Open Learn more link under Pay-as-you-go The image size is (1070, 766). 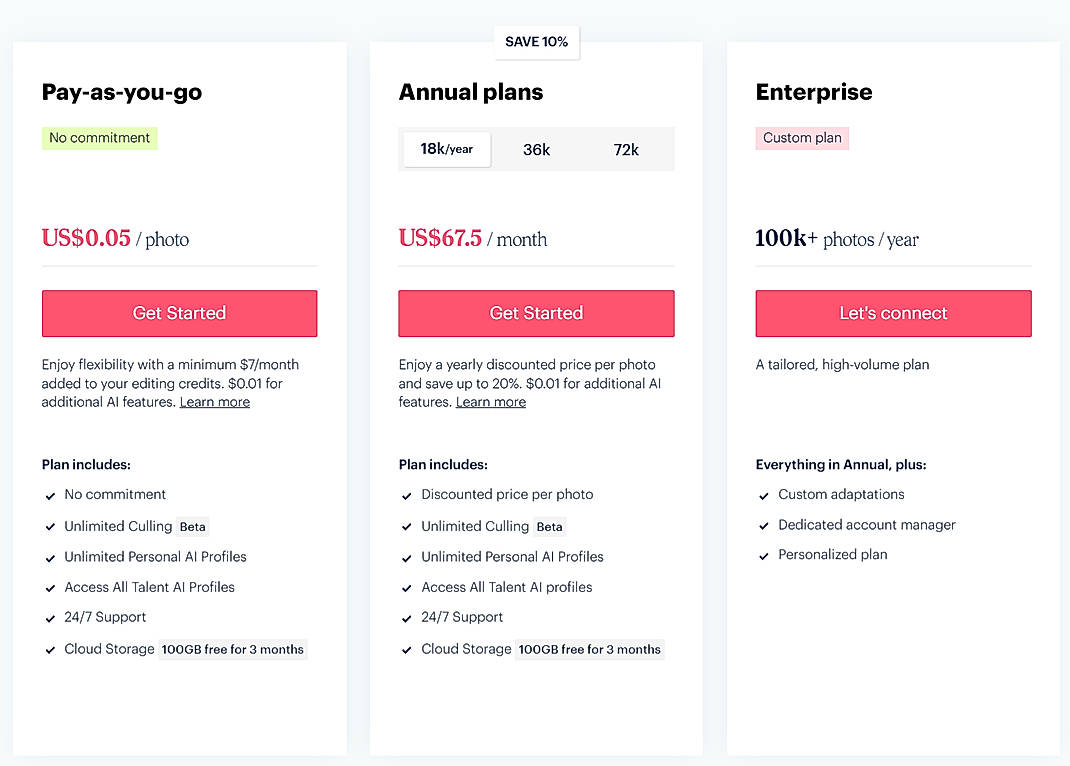click(x=214, y=401)
